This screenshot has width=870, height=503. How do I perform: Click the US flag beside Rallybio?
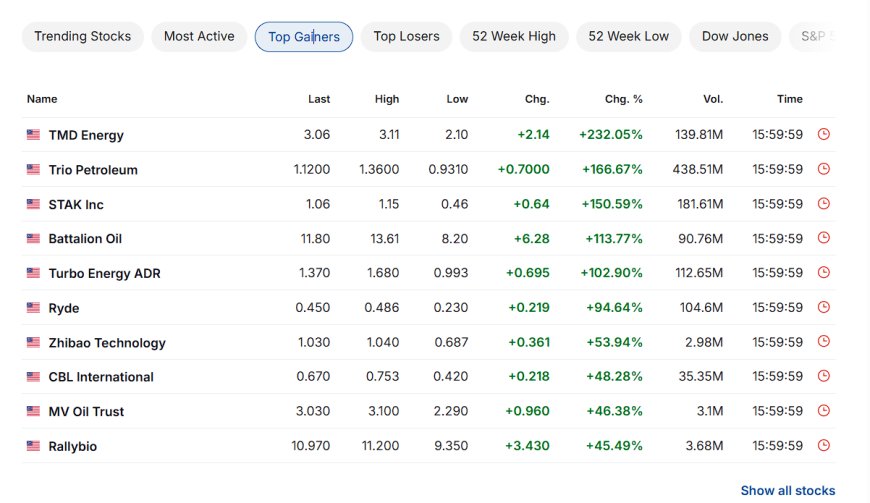point(33,445)
